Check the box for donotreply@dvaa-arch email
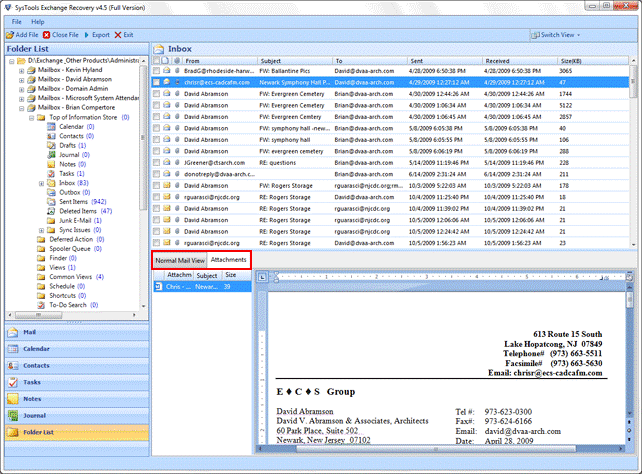Screen dimensions: 642x474 click(156, 174)
